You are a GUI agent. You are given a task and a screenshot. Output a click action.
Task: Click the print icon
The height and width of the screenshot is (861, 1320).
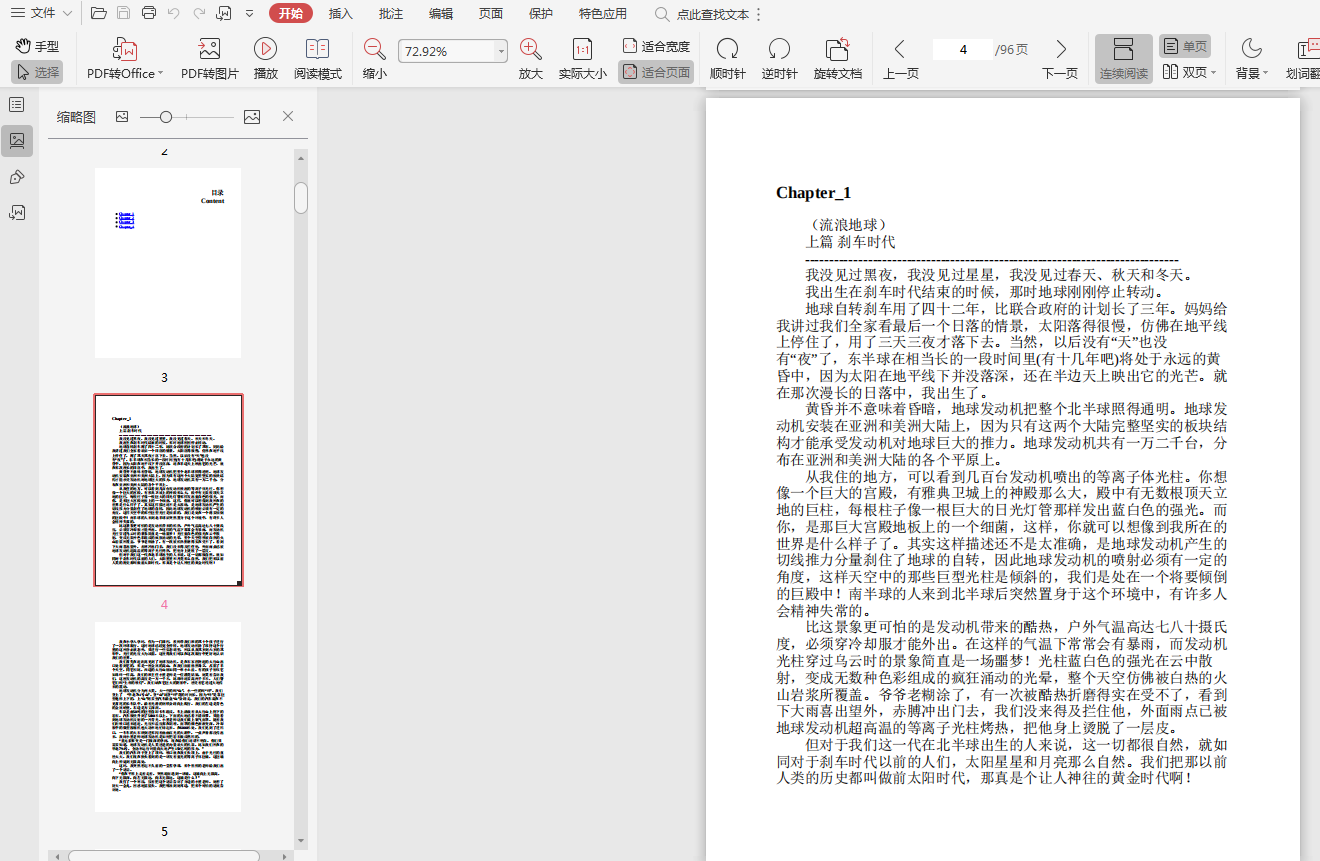point(149,13)
